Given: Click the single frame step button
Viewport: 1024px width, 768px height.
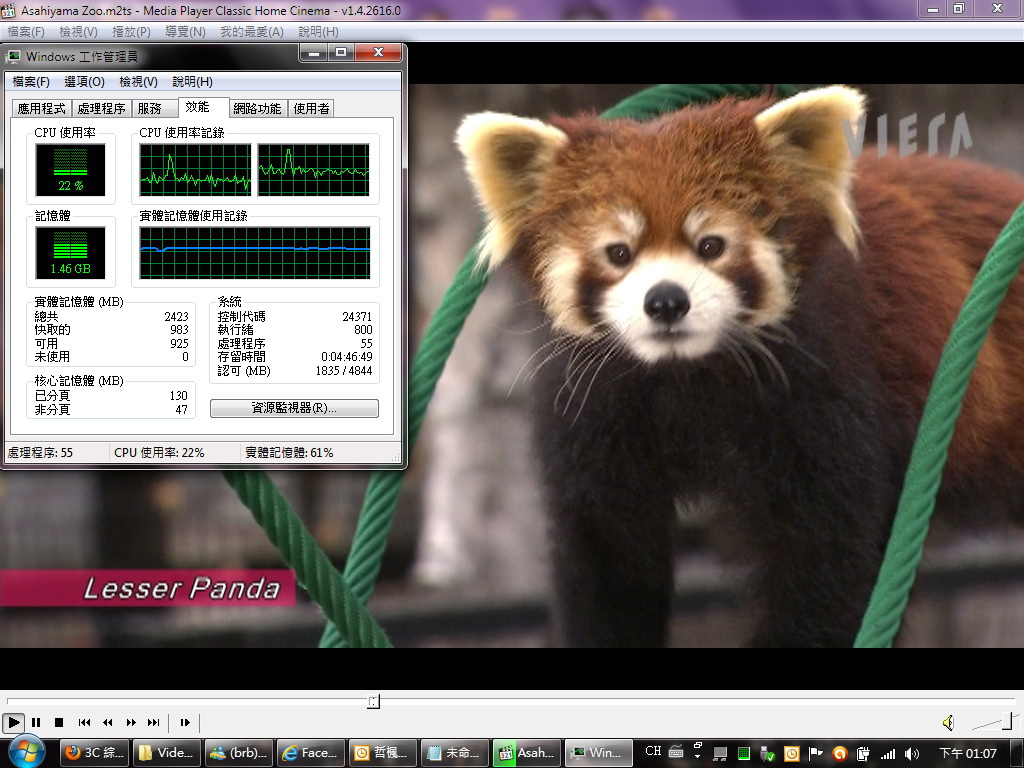Looking at the screenshot, I should pyautogui.click(x=185, y=722).
